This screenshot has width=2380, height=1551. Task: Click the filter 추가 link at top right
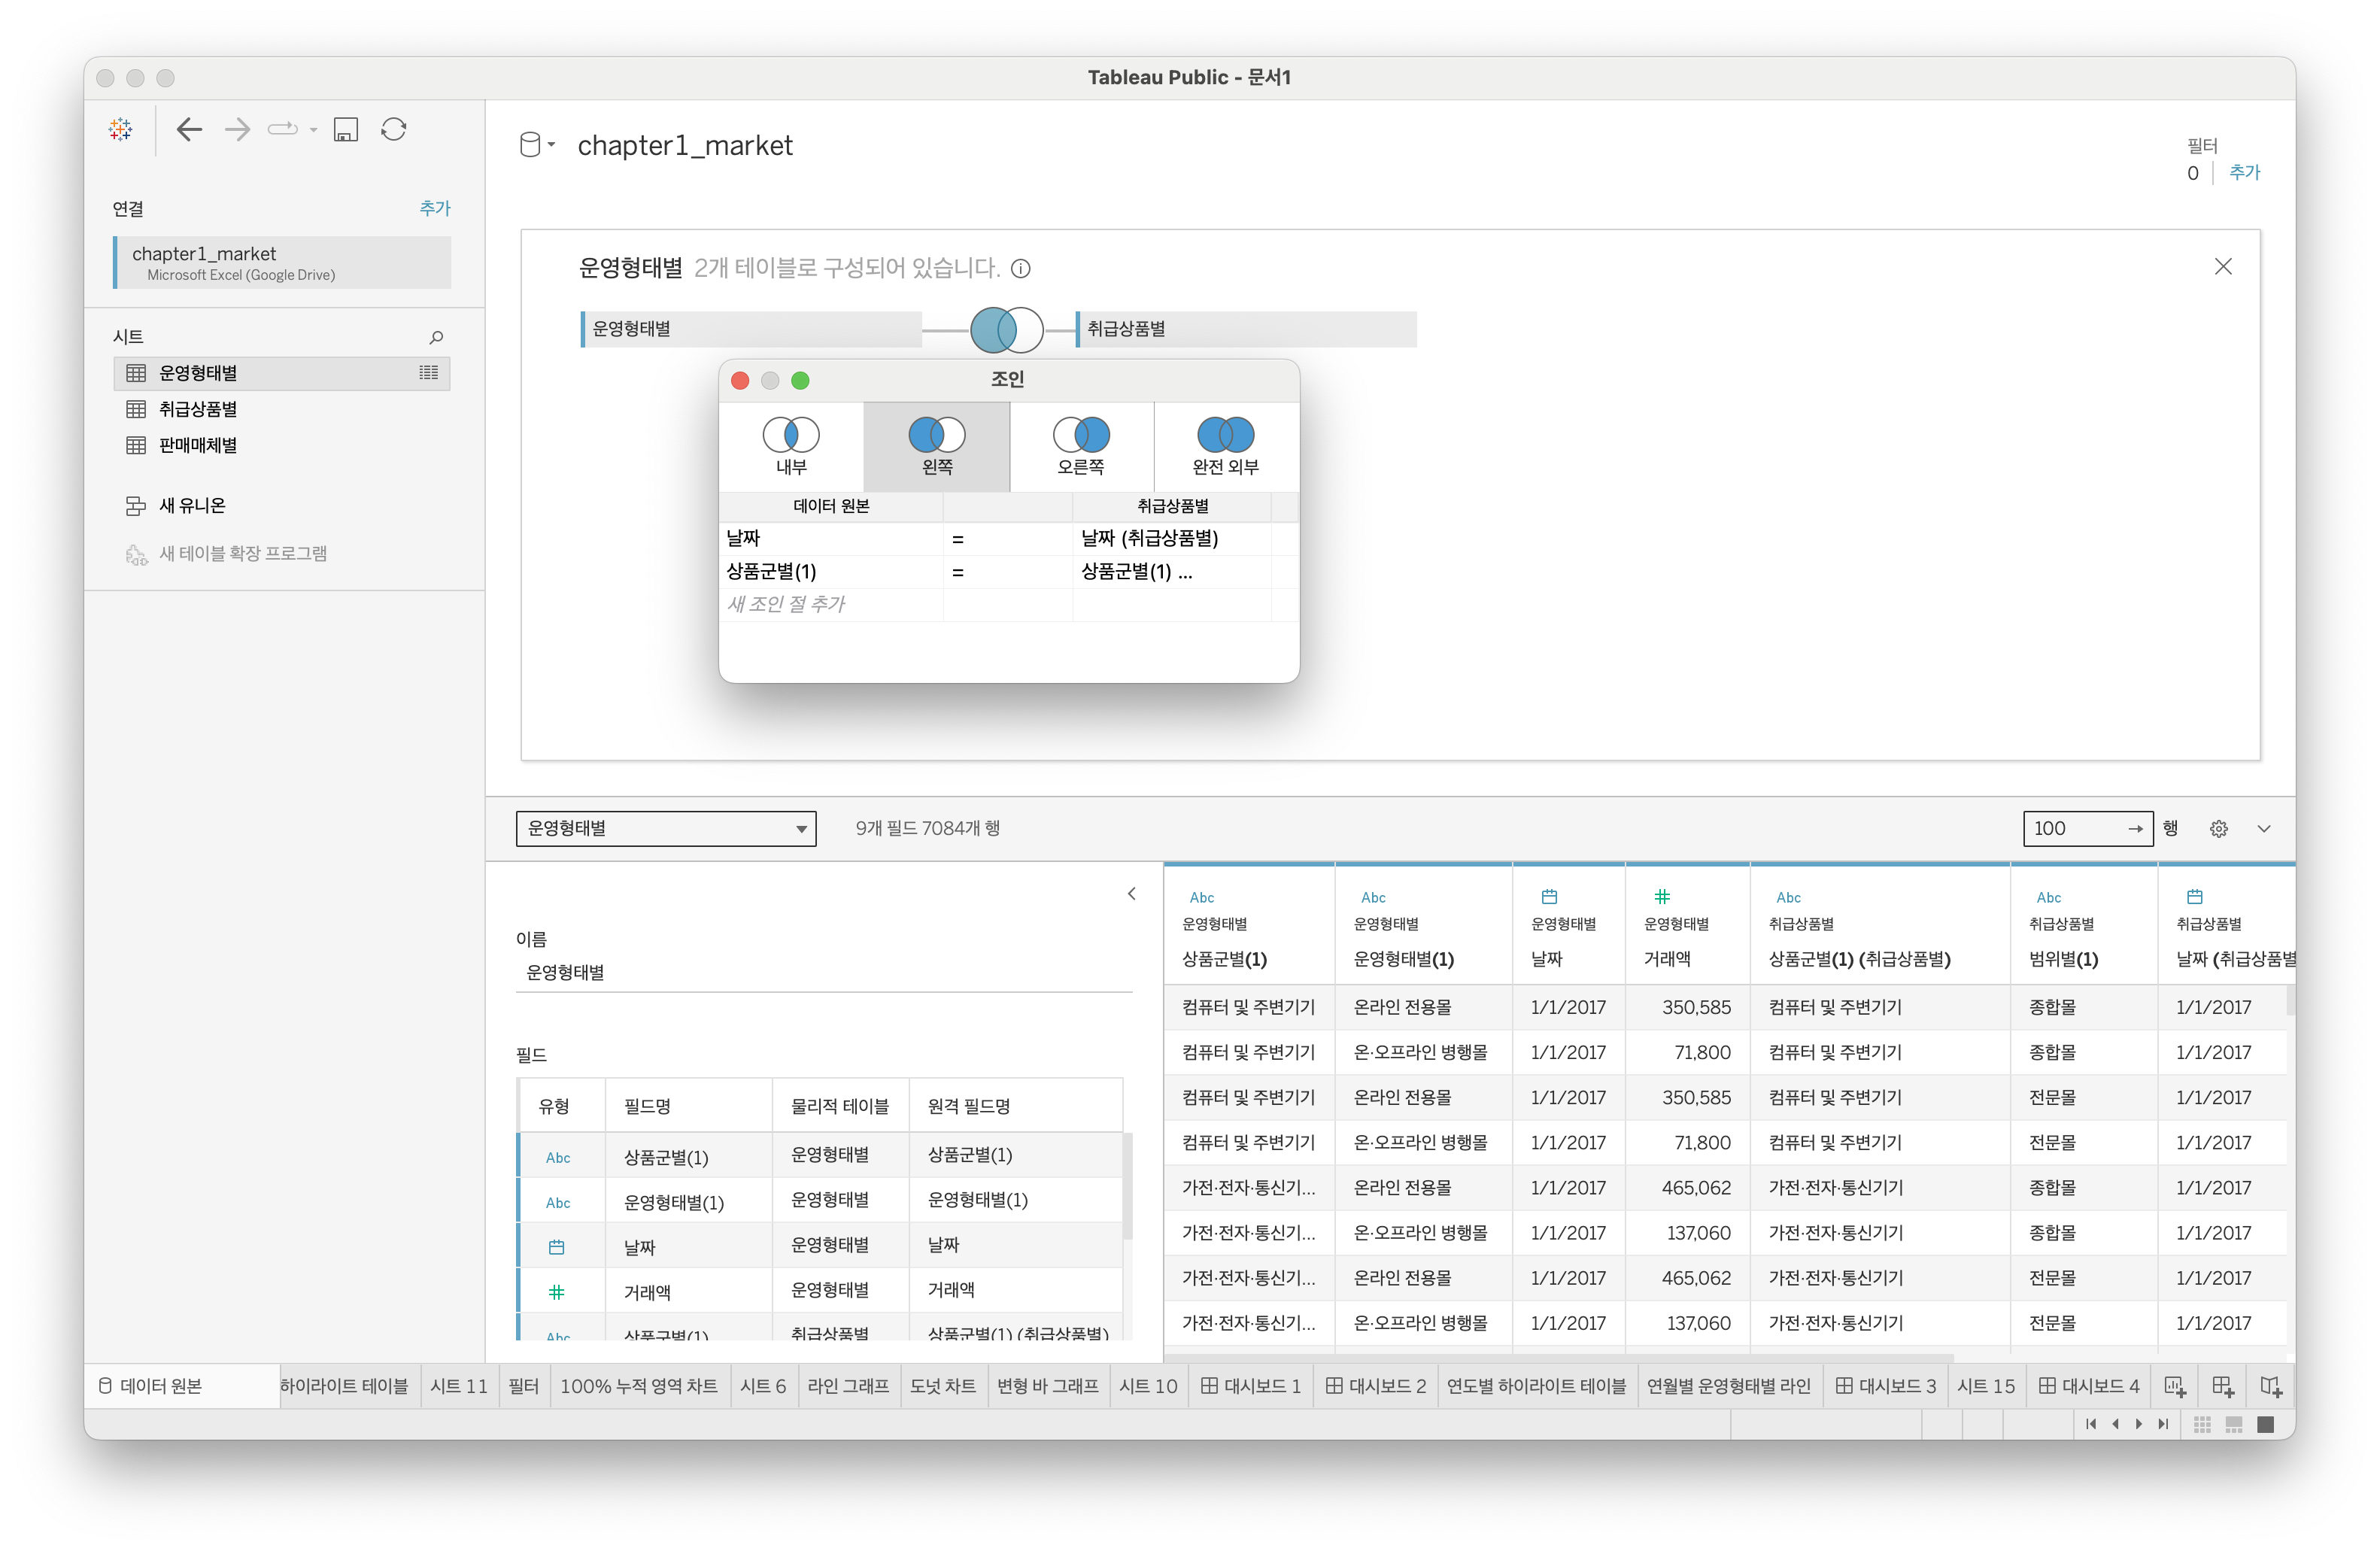[2243, 172]
